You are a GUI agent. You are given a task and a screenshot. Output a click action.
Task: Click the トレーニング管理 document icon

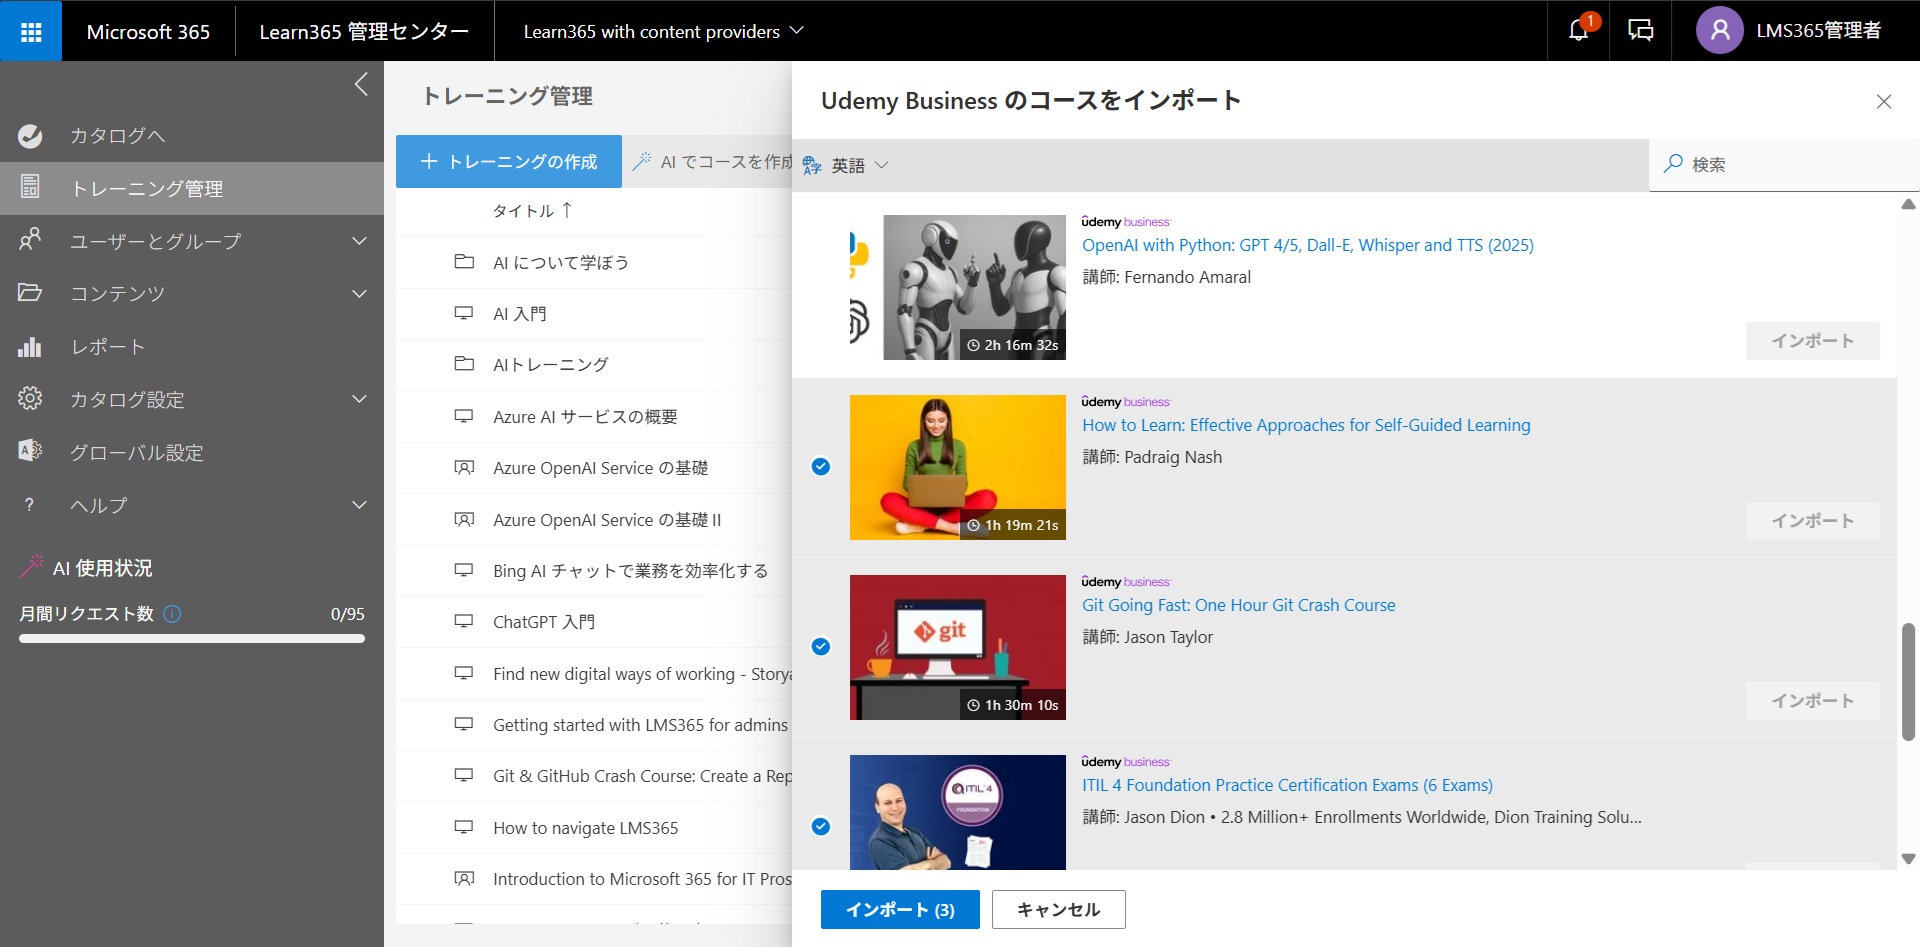[30, 188]
